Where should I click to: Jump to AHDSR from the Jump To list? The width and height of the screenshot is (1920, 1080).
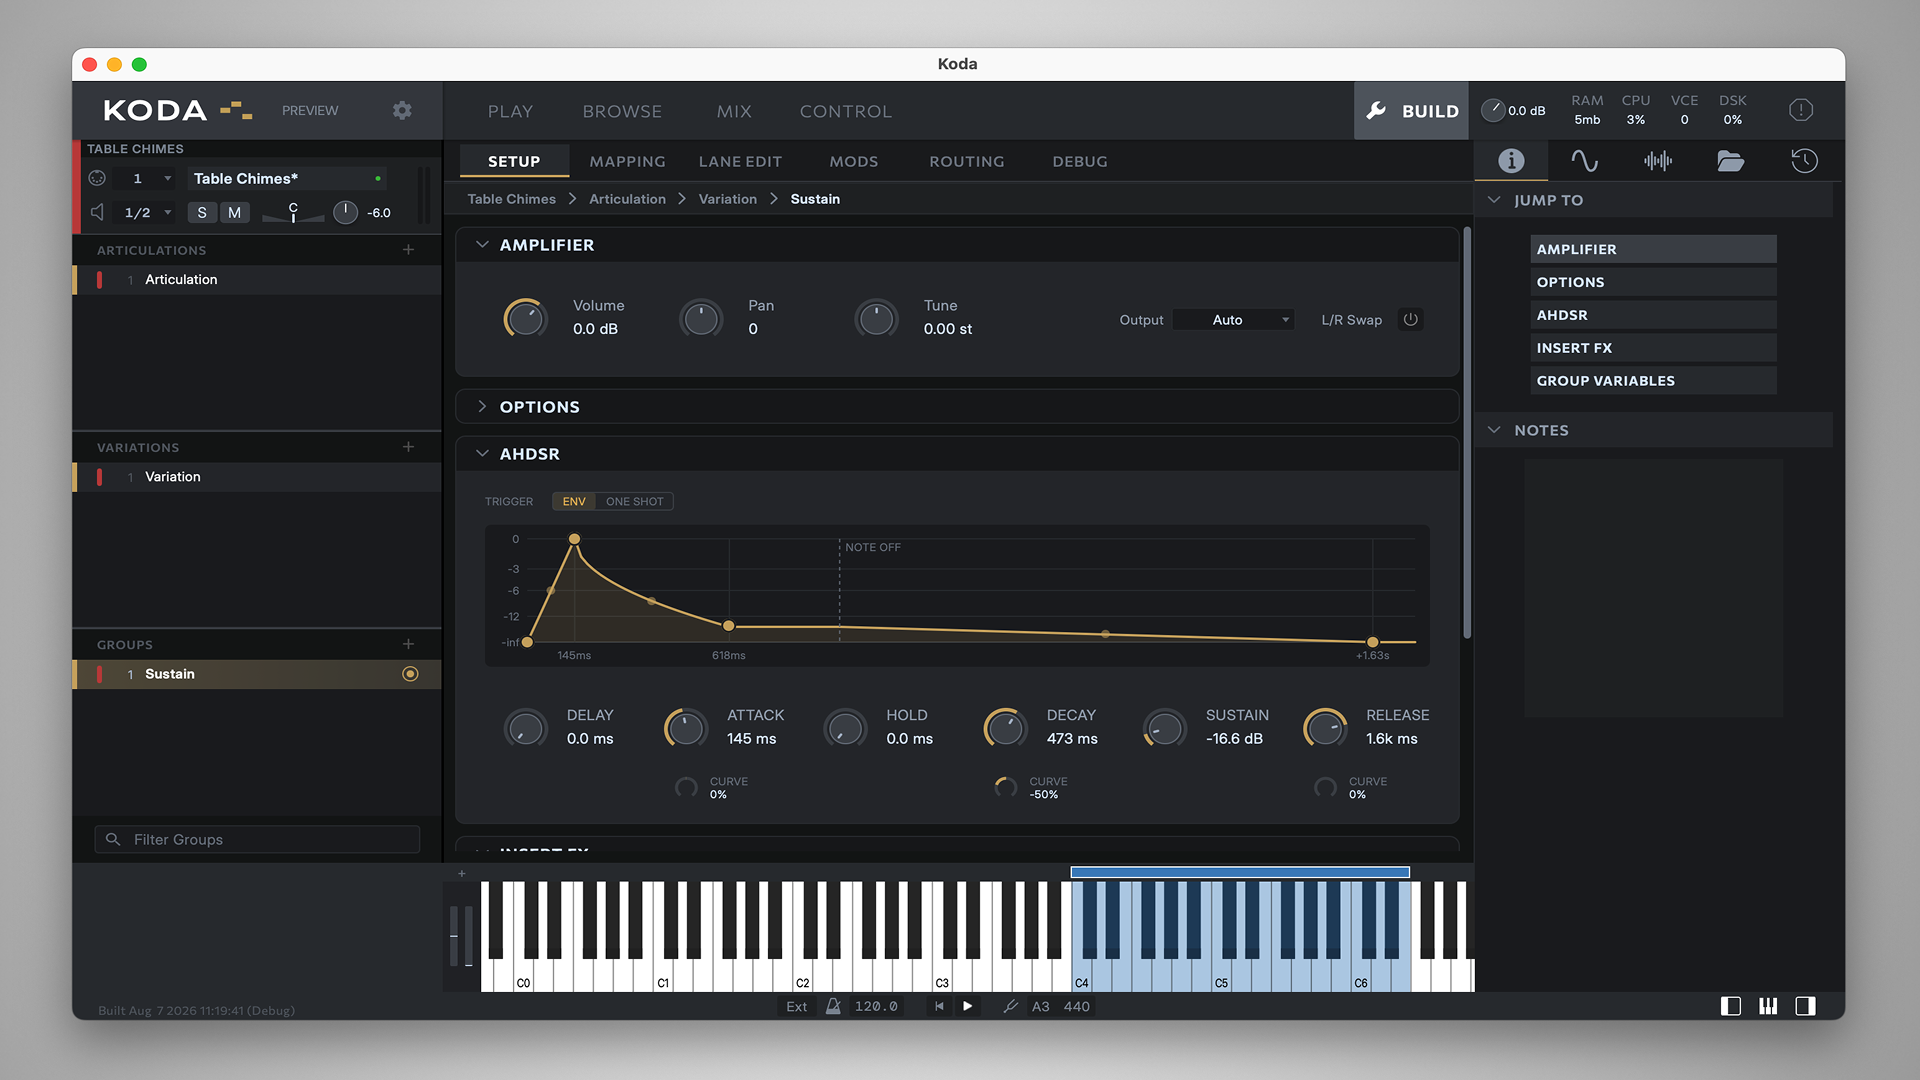coord(1653,315)
